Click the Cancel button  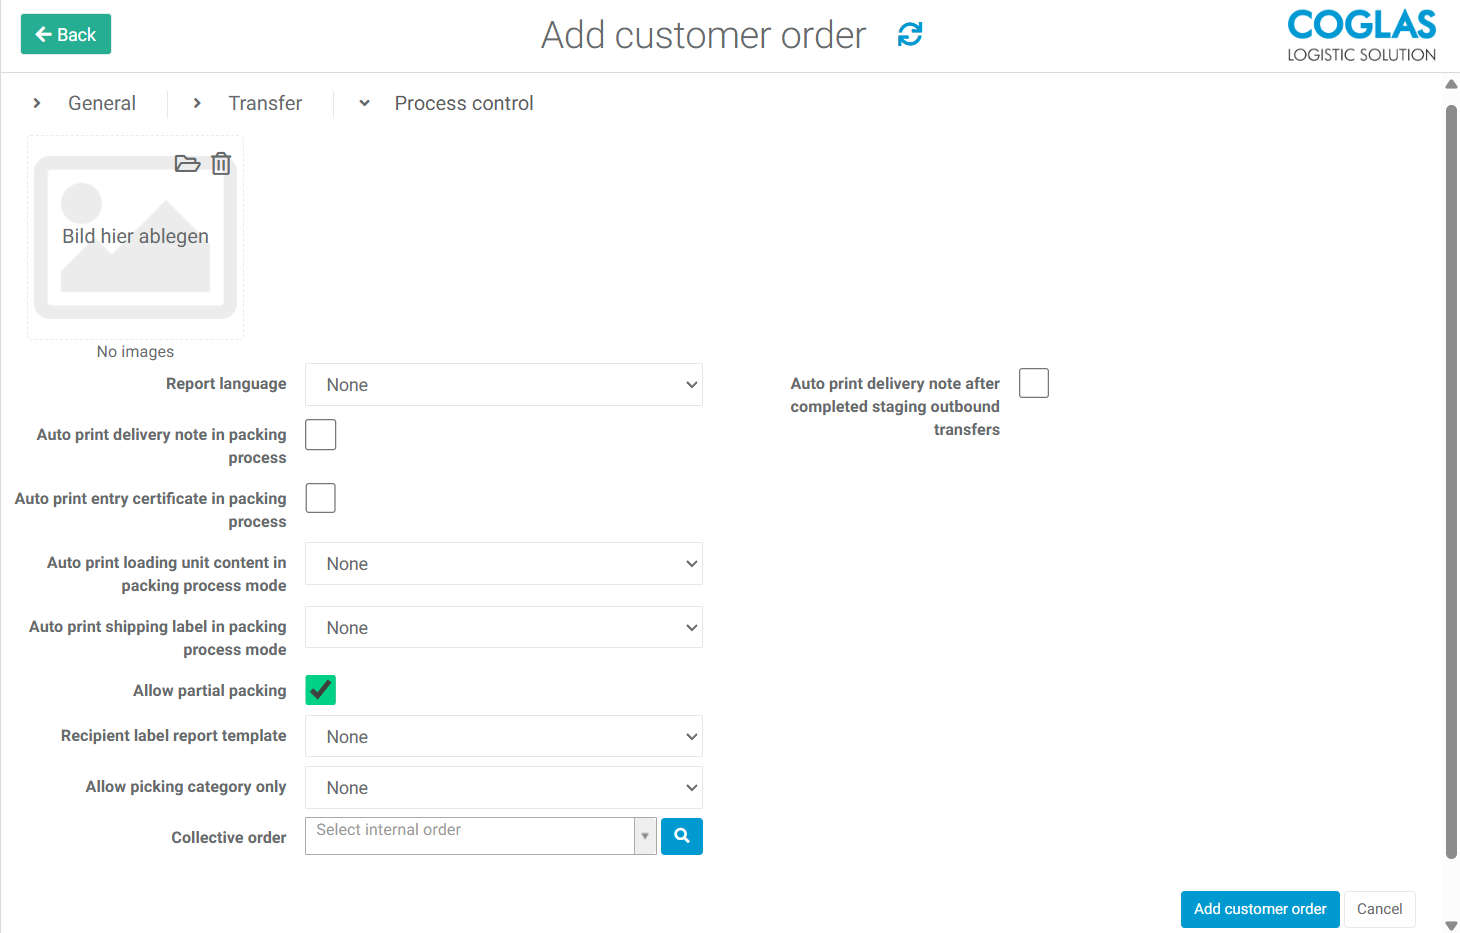tap(1379, 909)
